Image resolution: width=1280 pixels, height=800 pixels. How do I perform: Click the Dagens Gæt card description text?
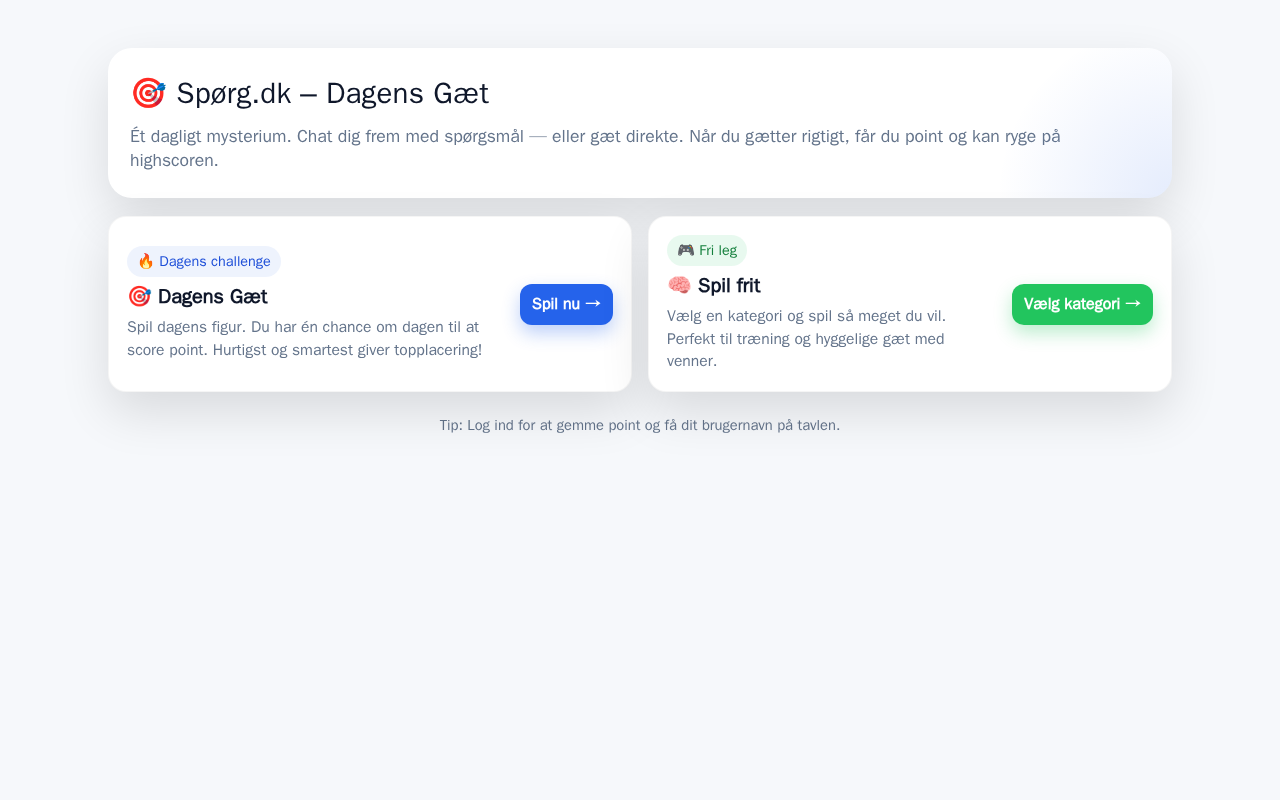pos(304,338)
